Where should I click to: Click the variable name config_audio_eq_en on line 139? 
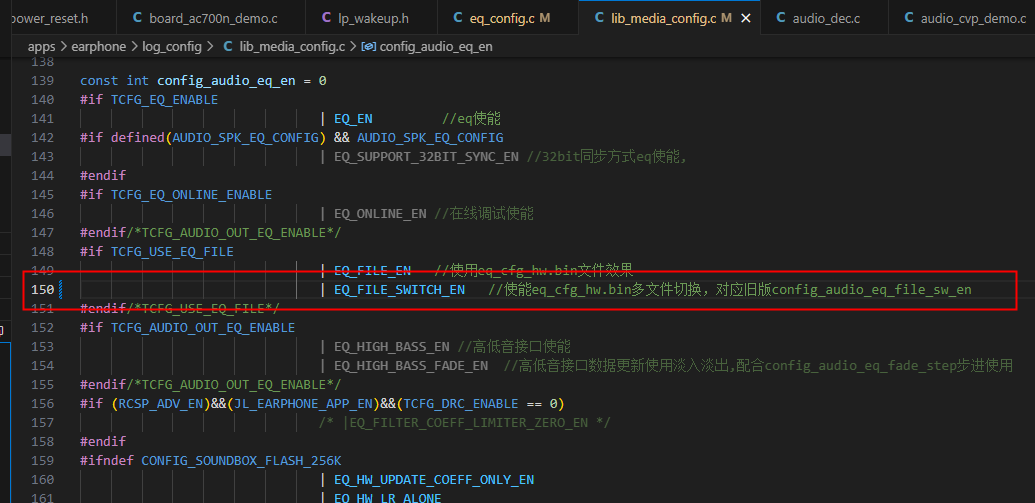tap(226, 81)
